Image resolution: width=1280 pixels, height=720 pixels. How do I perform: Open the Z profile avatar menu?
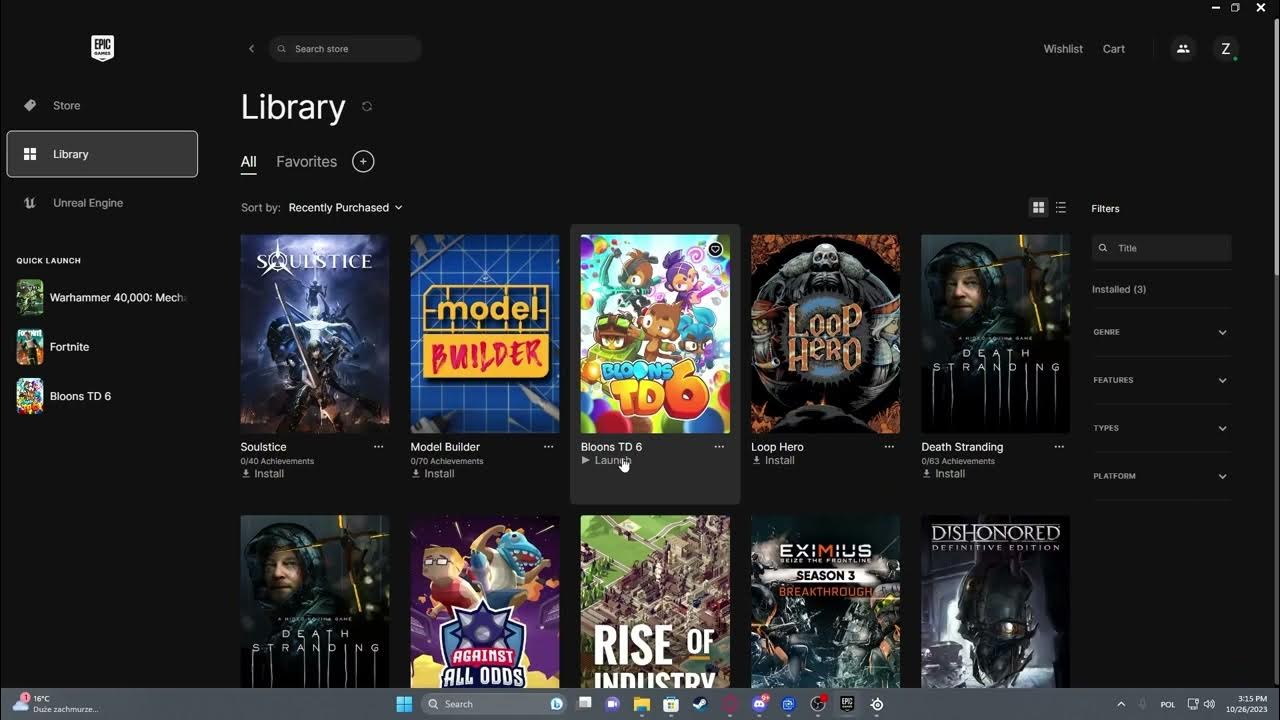point(1225,49)
